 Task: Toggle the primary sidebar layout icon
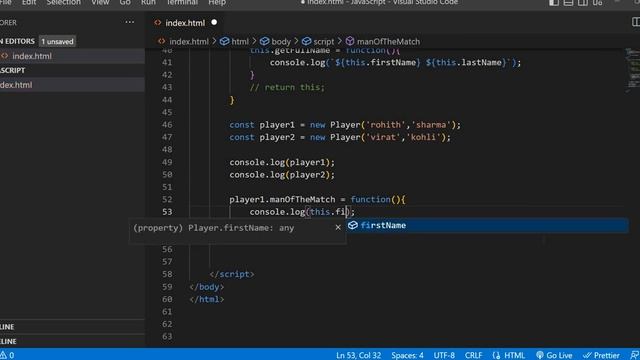[554, 2]
